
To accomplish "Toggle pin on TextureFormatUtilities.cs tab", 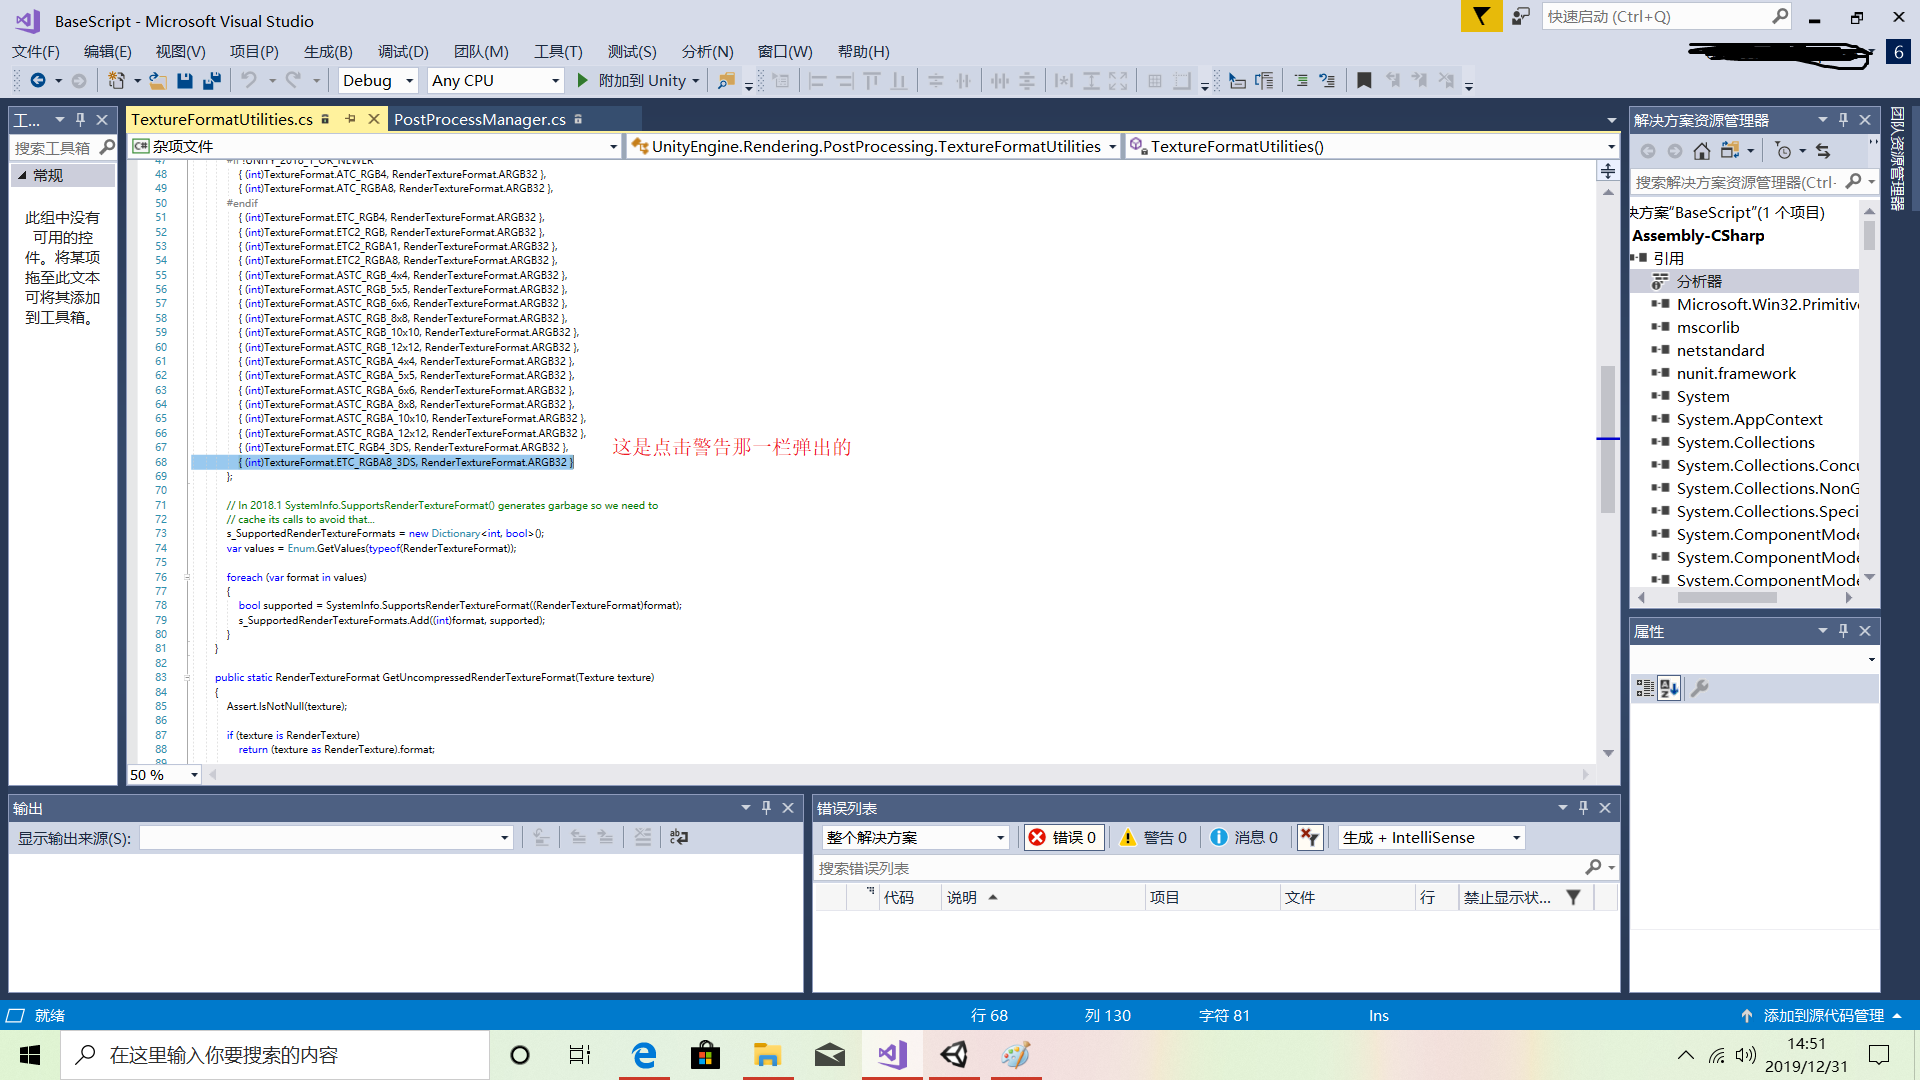I will tap(350, 119).
